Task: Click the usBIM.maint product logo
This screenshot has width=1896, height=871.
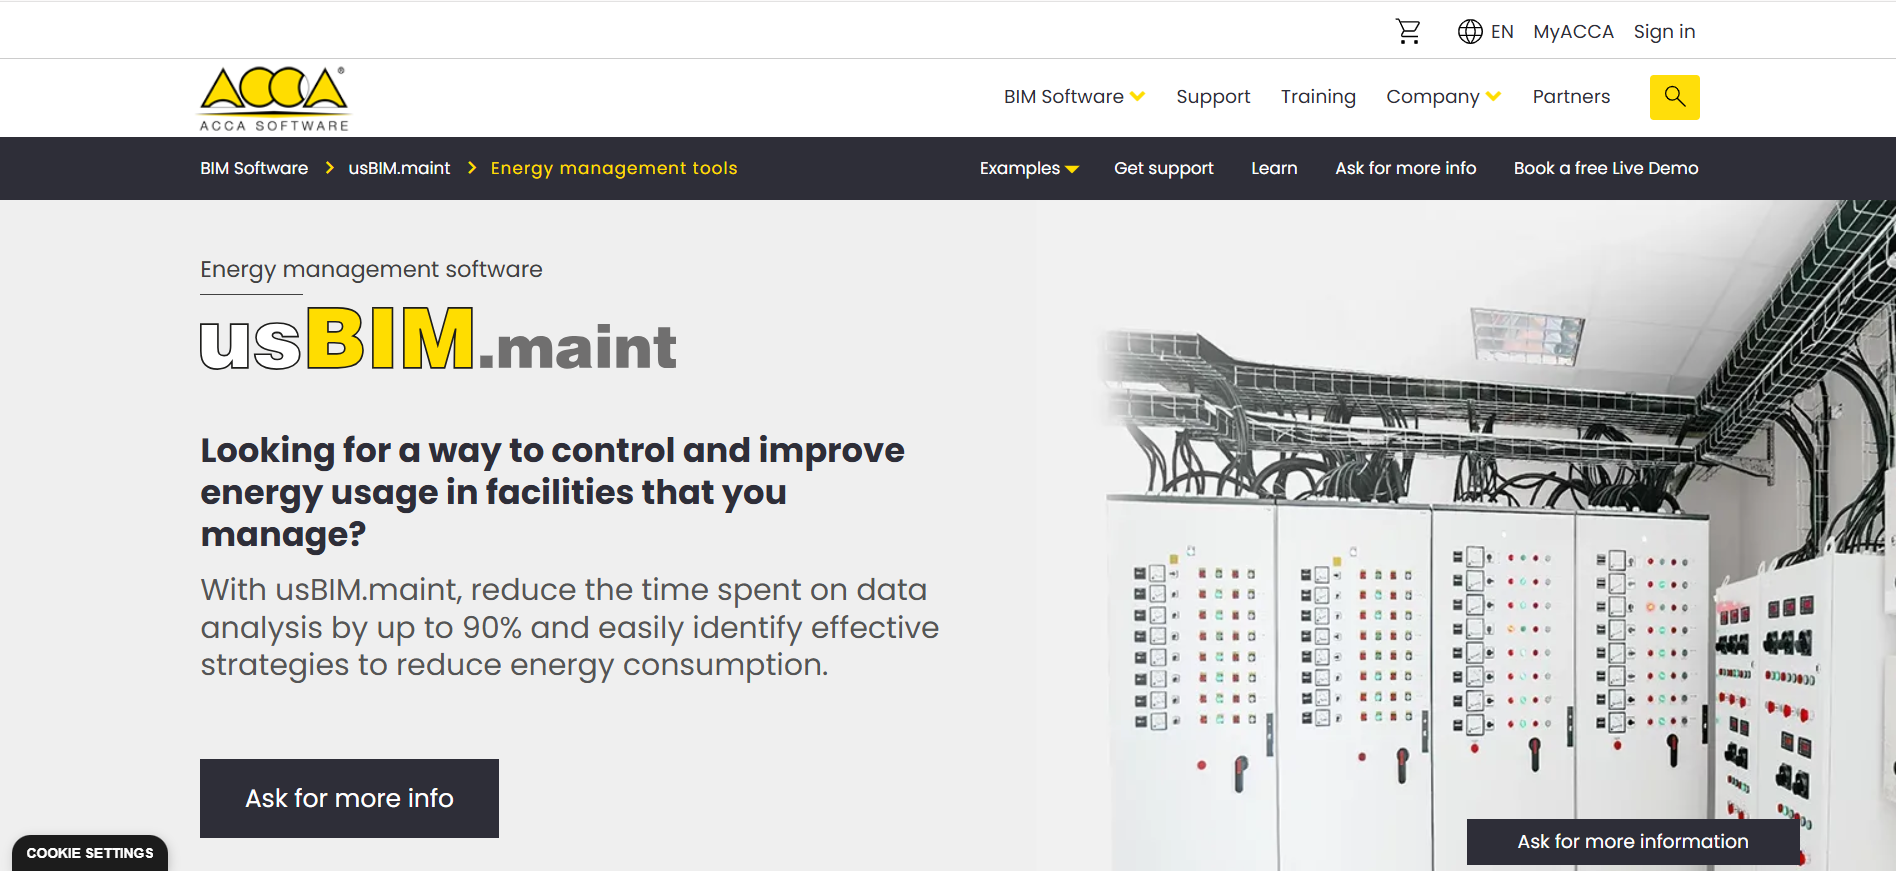Action: 438,340
